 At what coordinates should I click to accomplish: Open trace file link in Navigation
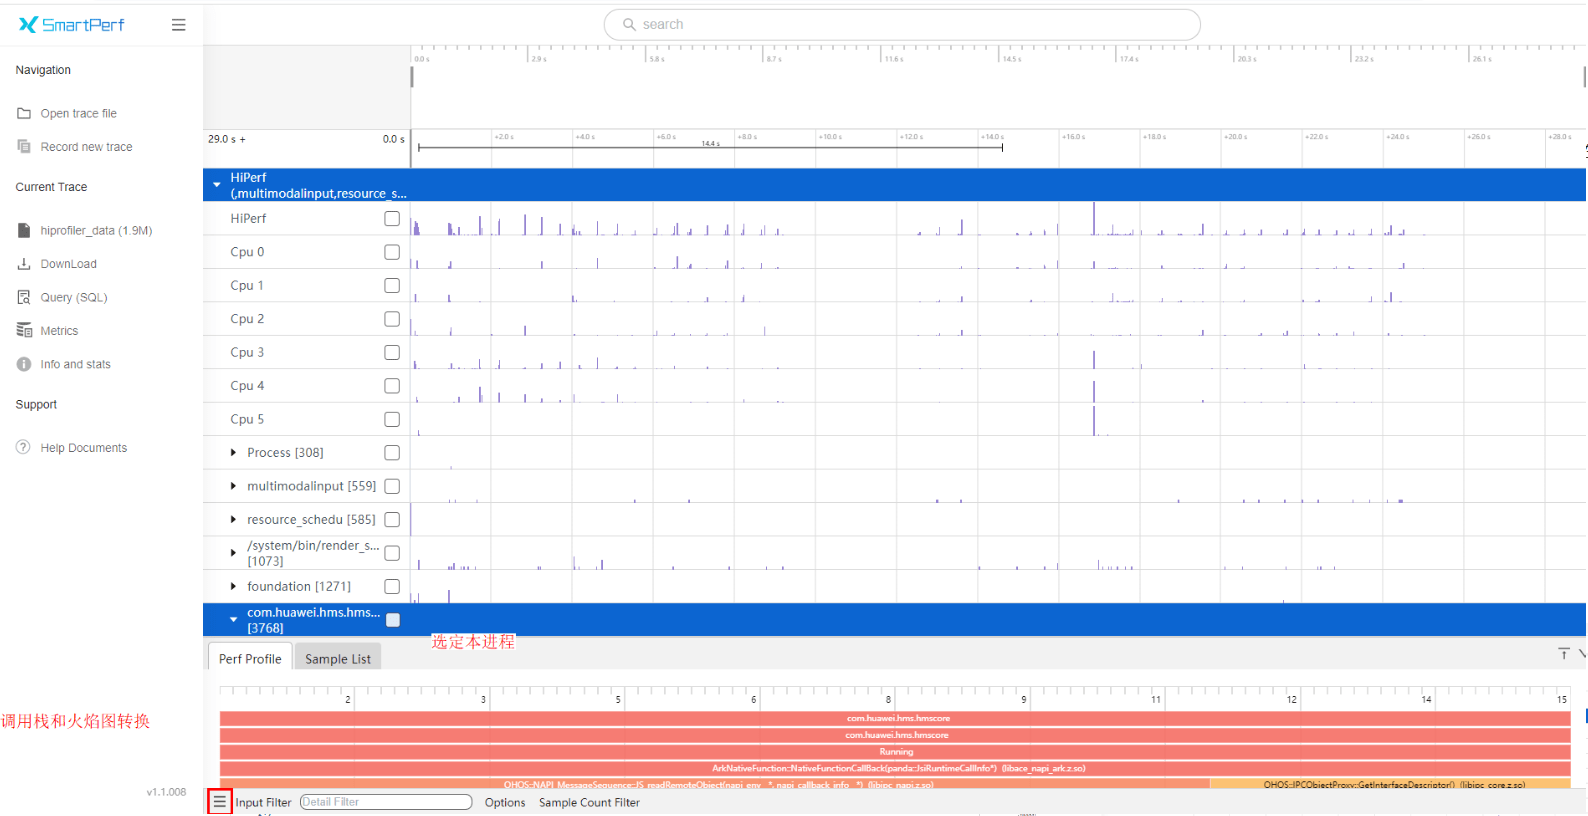pyautogui.click(x=79, y=113)
